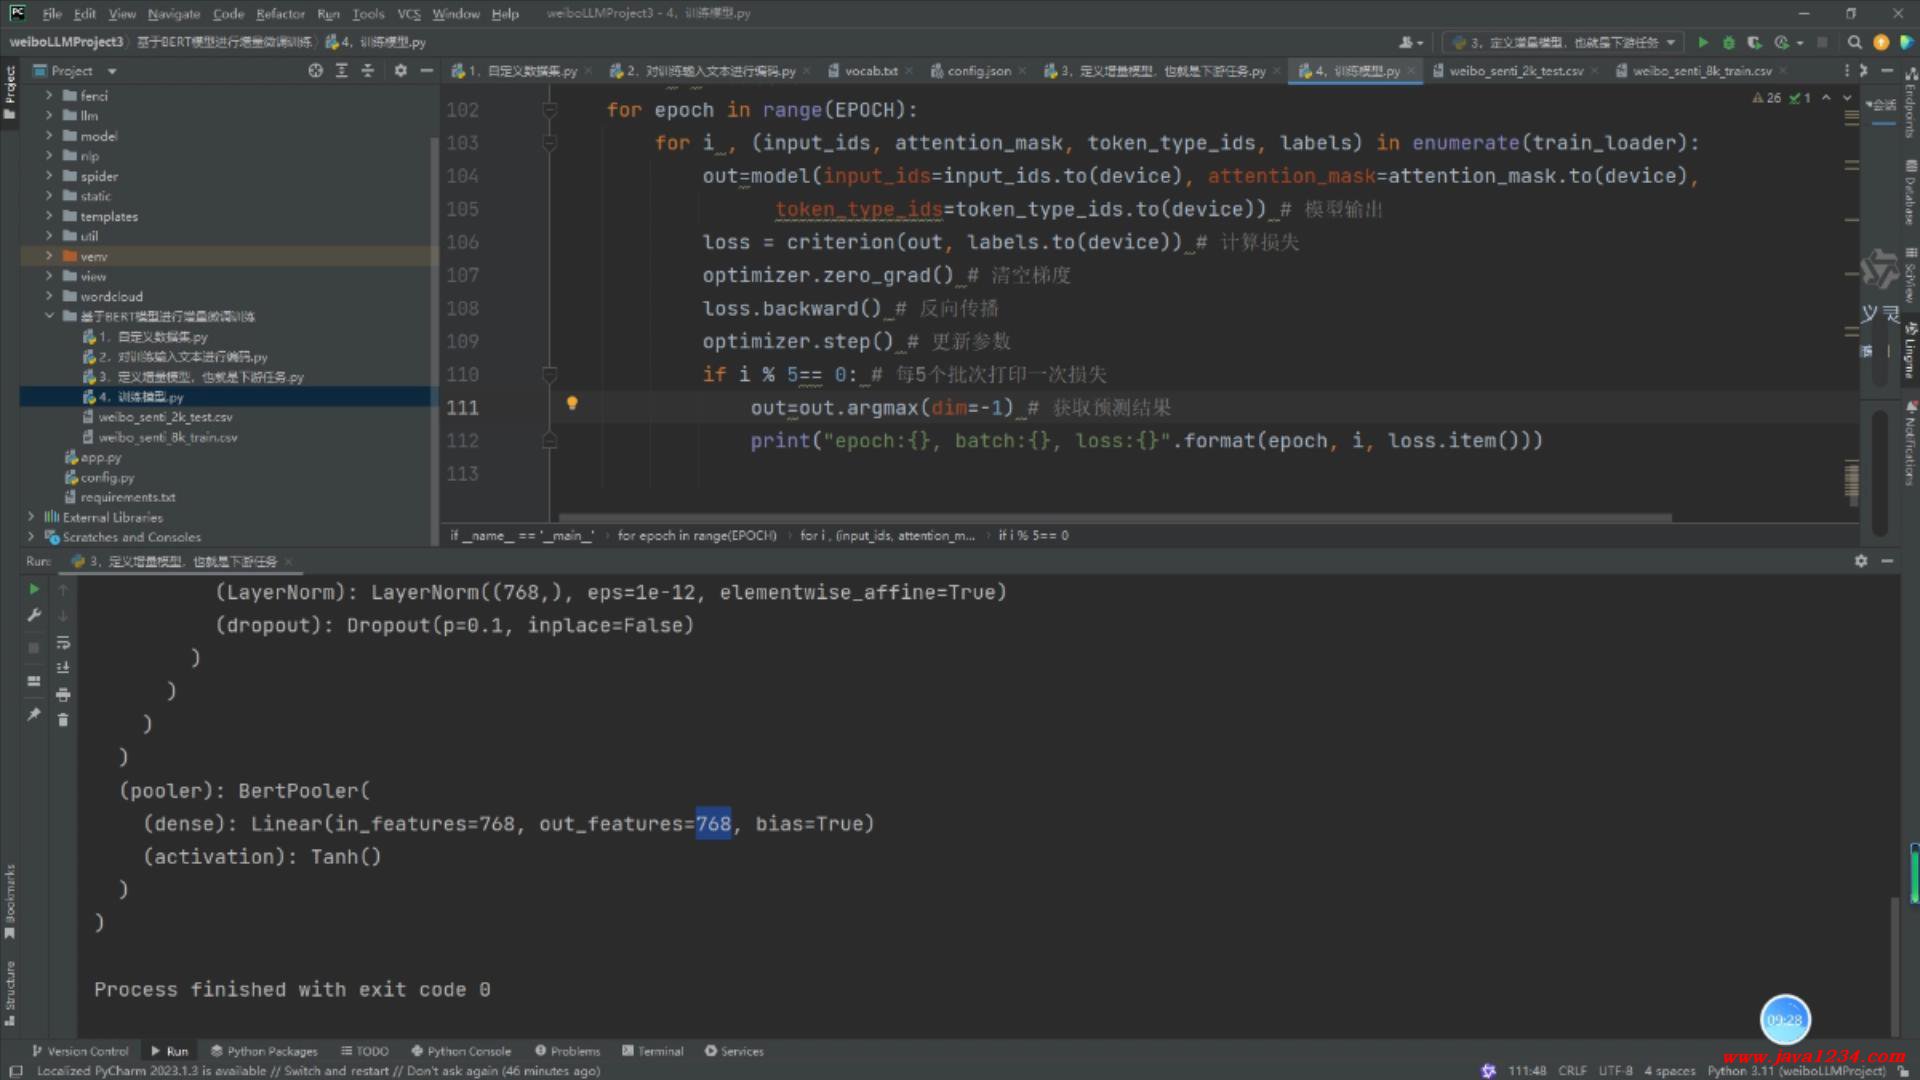
Task: Click the locate target icon in the Project panel
Action: point(315,71)
